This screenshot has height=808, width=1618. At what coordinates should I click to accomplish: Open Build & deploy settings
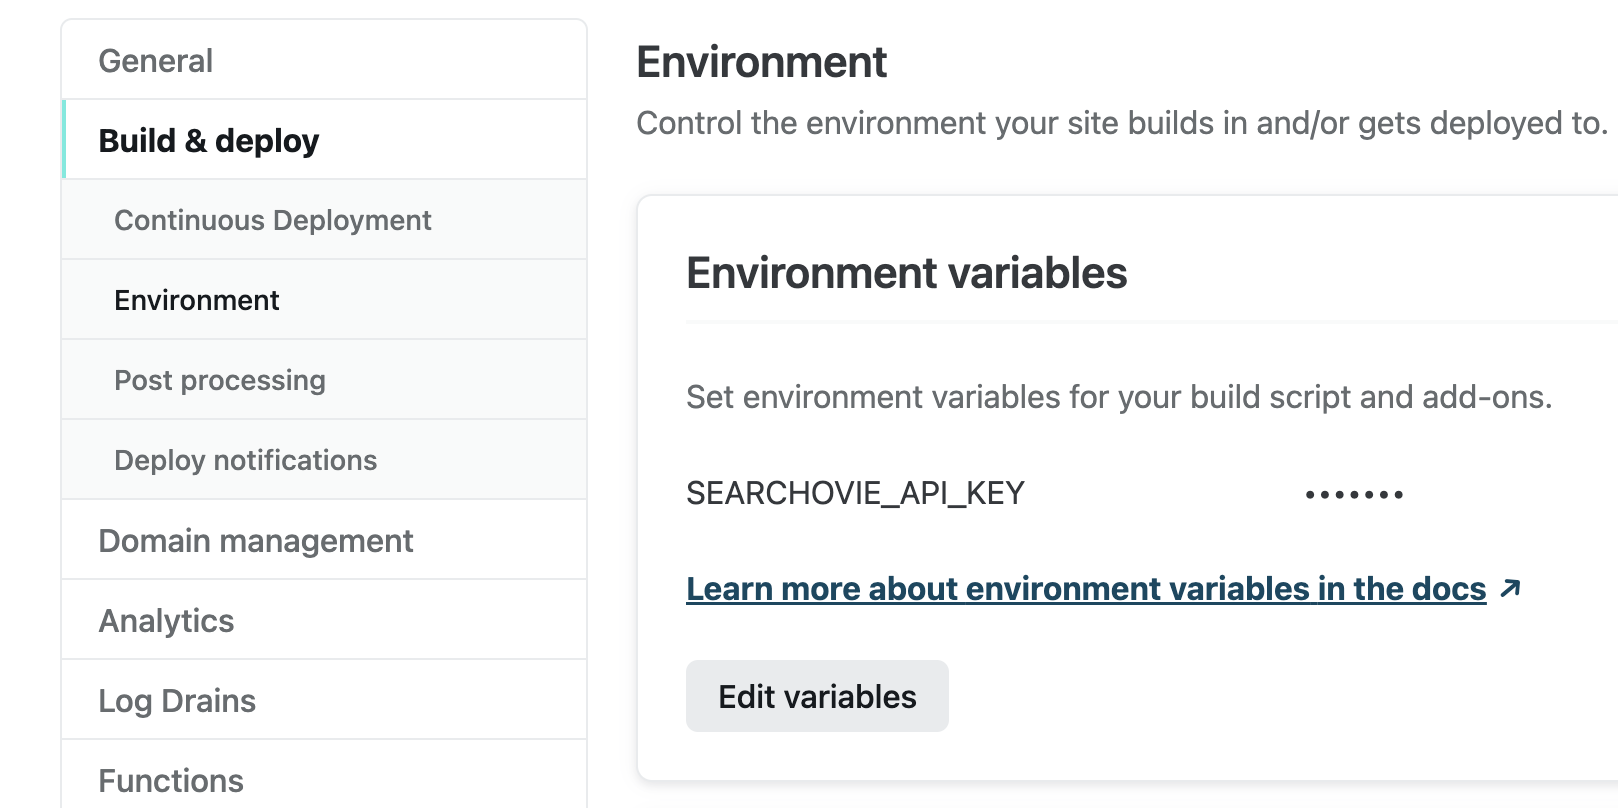click(208, 140)
